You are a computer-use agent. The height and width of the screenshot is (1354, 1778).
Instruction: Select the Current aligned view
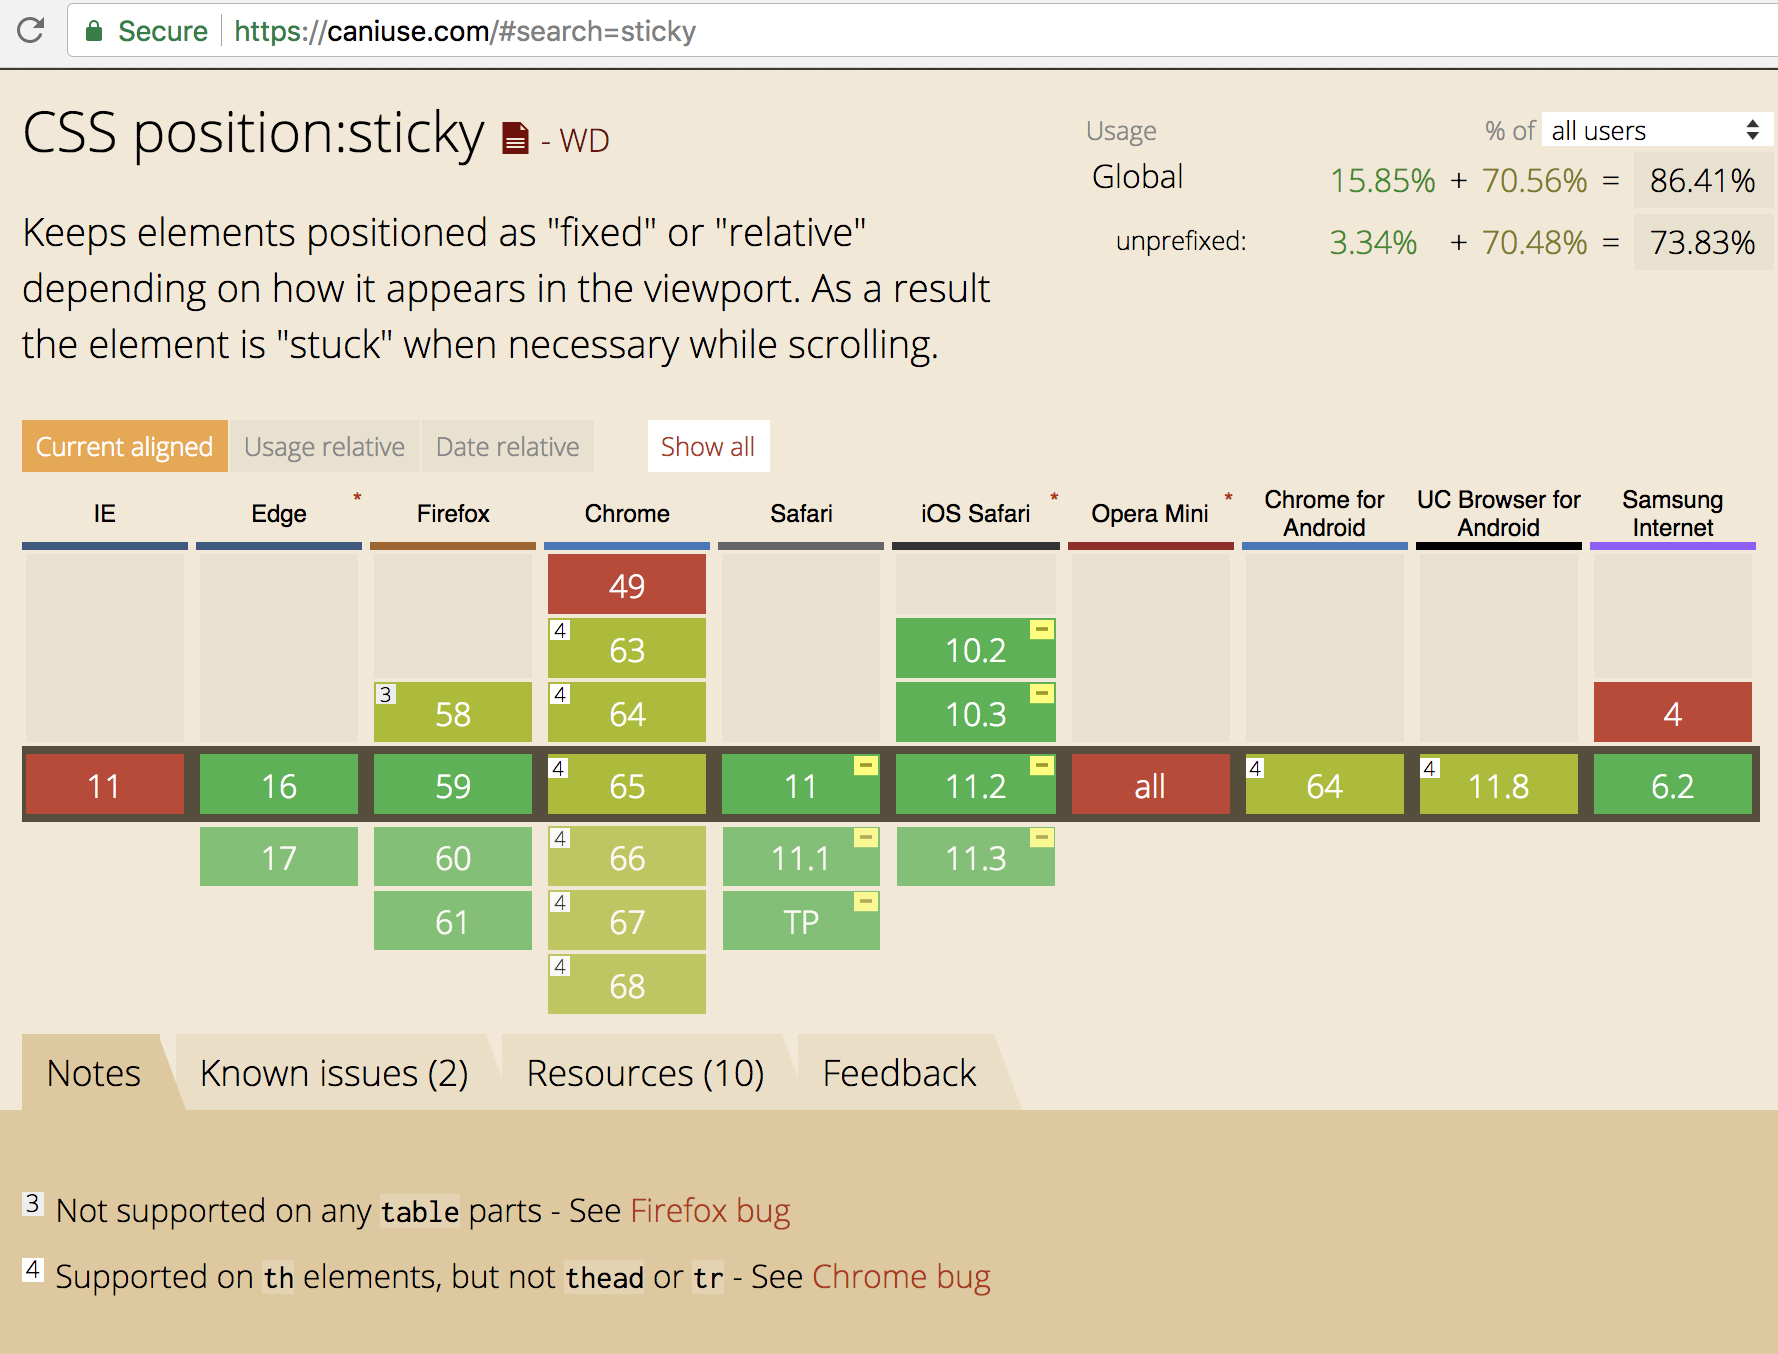123,446
